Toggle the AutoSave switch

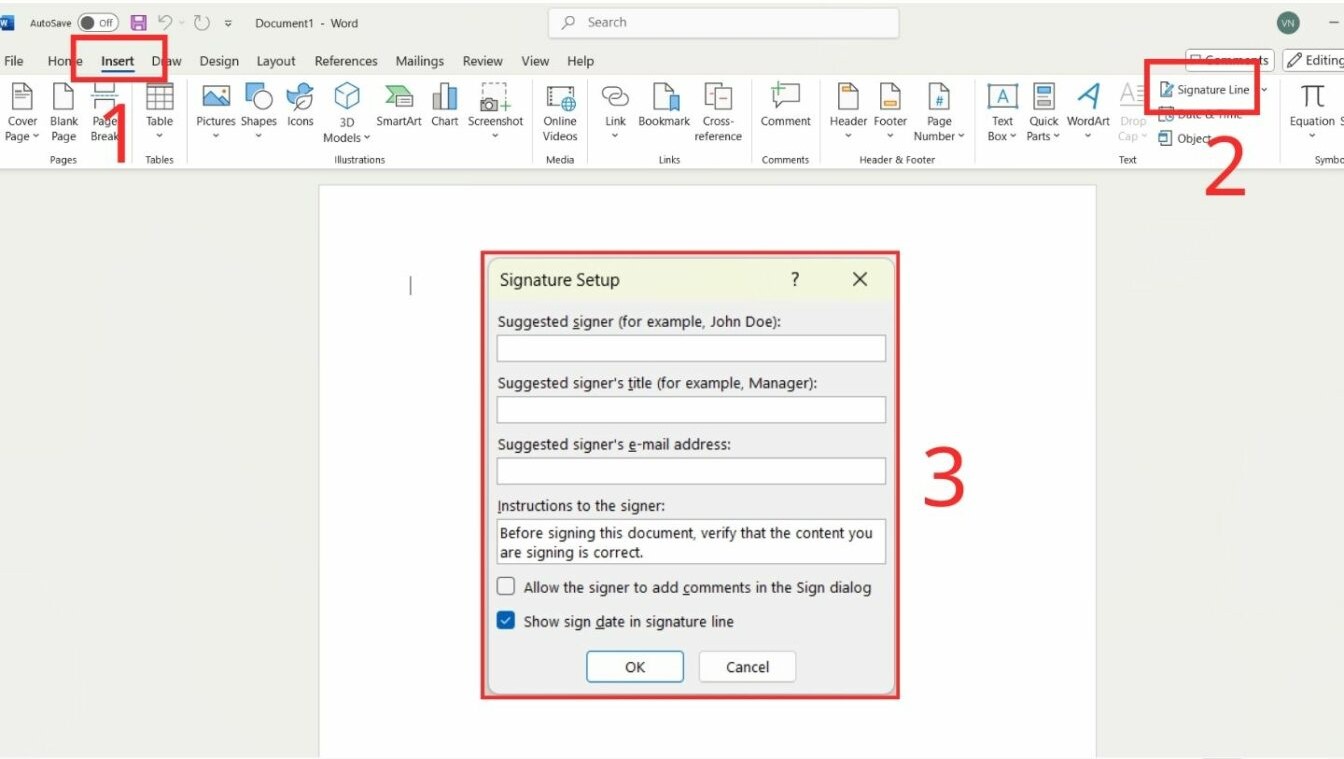coord(98,23)
